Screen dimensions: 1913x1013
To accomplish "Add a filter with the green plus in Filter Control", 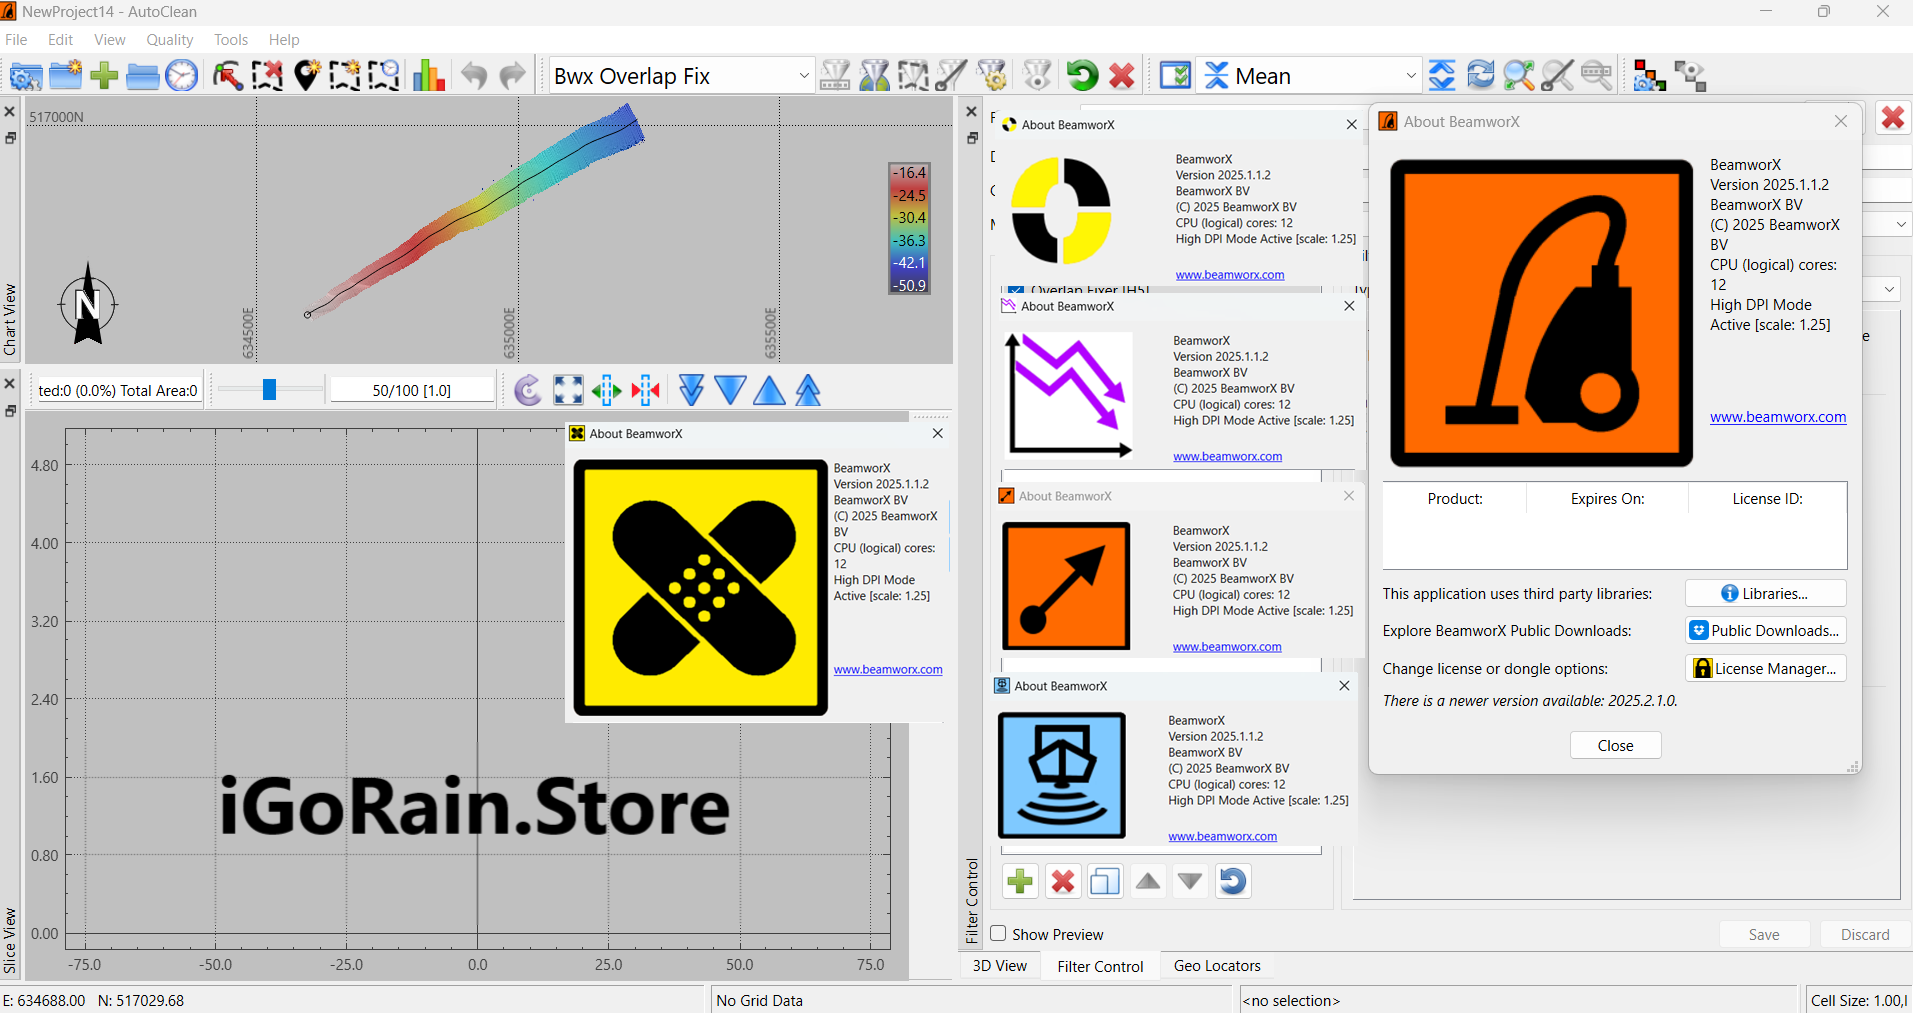I will (1020, 881).
